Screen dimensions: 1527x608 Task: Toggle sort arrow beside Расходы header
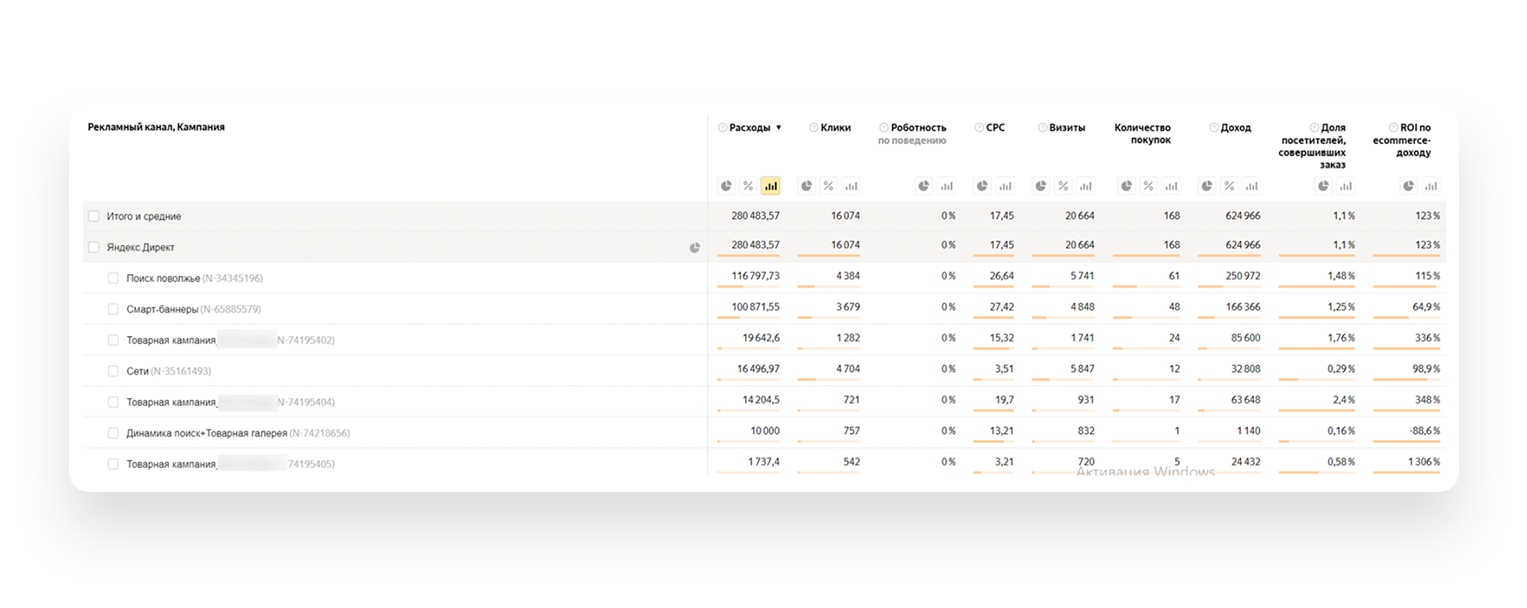click(779, 128)
